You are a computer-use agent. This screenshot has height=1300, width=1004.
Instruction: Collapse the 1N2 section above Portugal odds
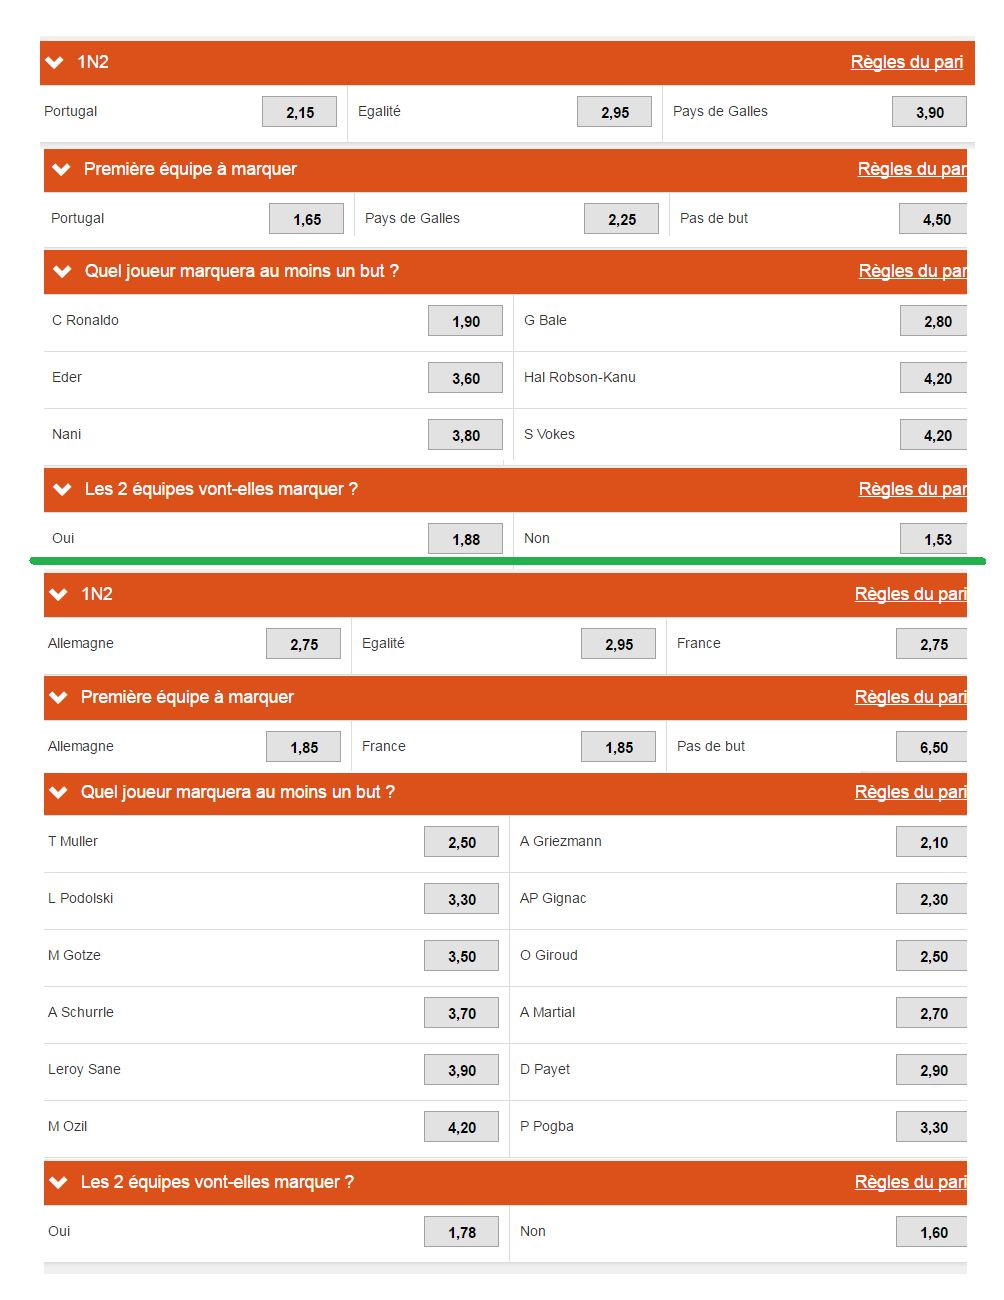(x=55, y=63)
